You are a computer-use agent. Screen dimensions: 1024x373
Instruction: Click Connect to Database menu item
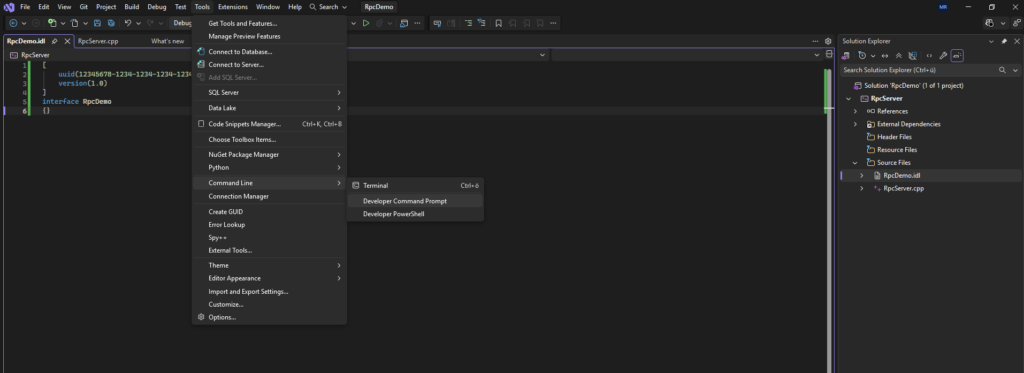(269, 52)
